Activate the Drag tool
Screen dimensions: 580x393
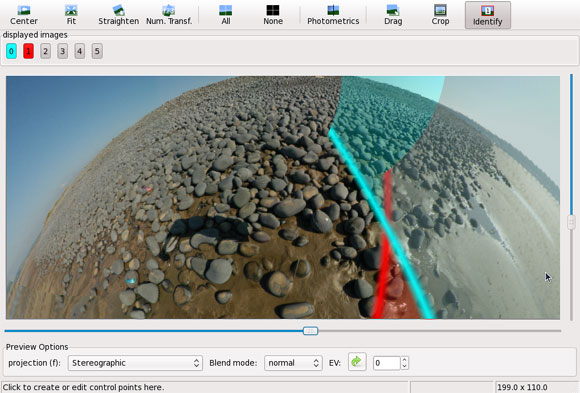pyautogui.click(x=393, y=15)
